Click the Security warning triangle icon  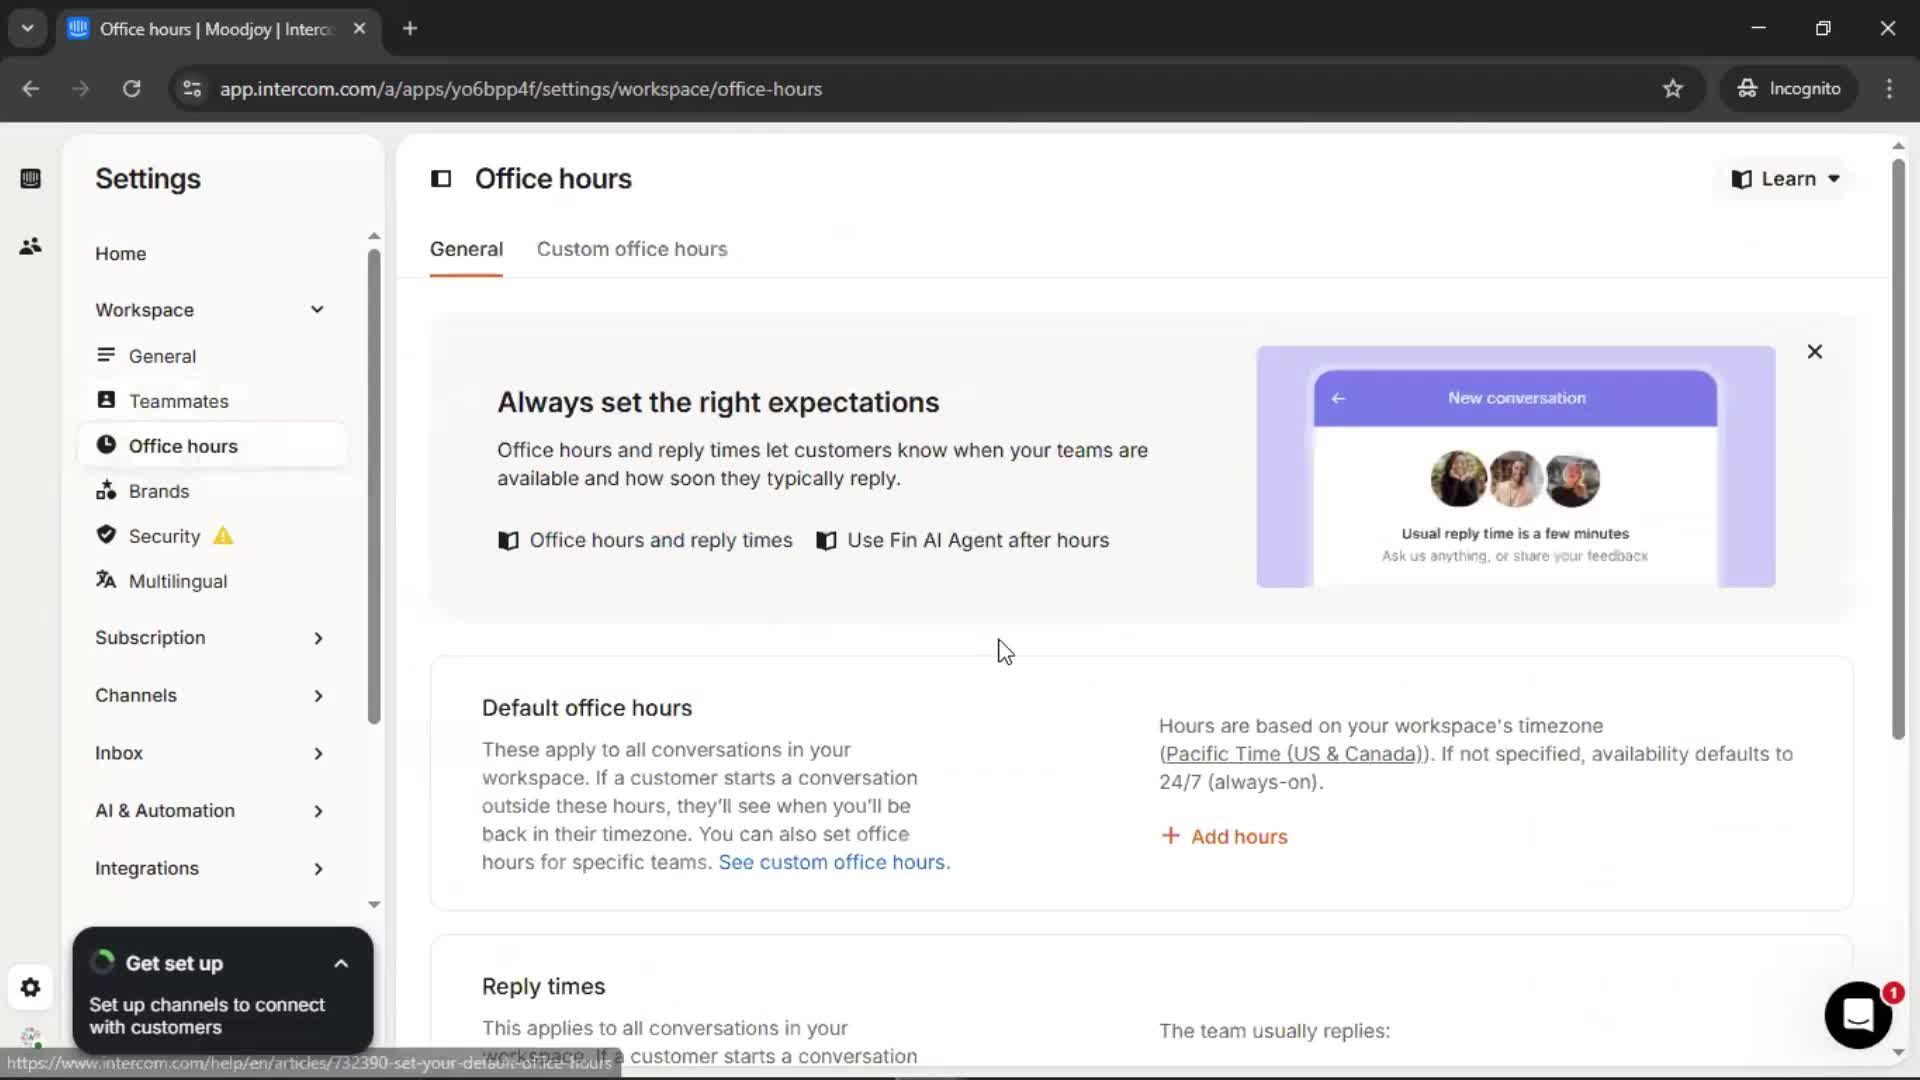(x=223, y=536)
